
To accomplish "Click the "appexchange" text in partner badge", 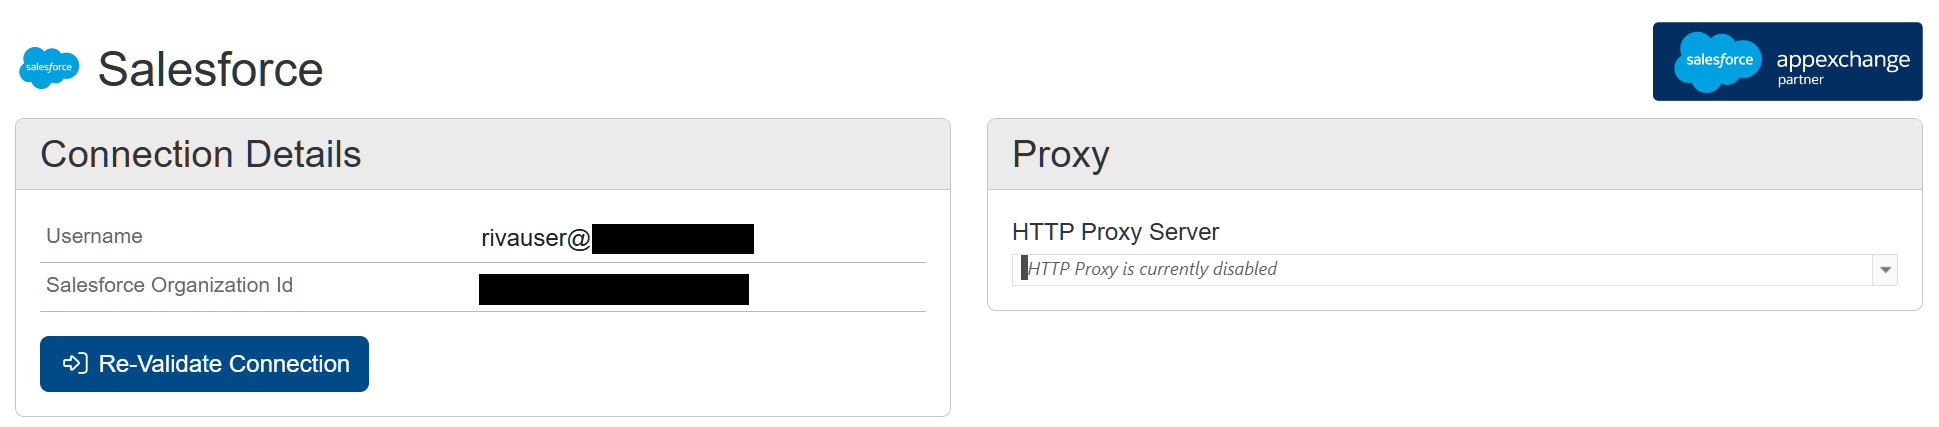I will (x=1842, y=59).
